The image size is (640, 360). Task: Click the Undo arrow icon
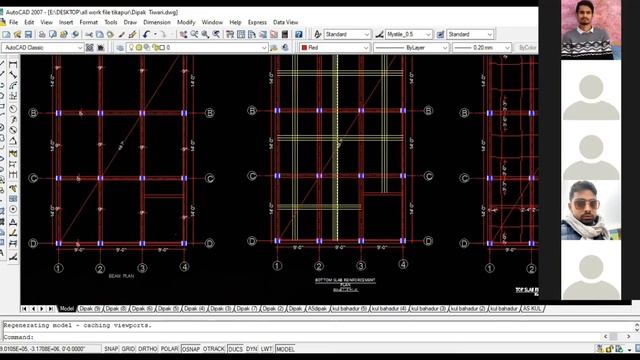tap(146, 34)
